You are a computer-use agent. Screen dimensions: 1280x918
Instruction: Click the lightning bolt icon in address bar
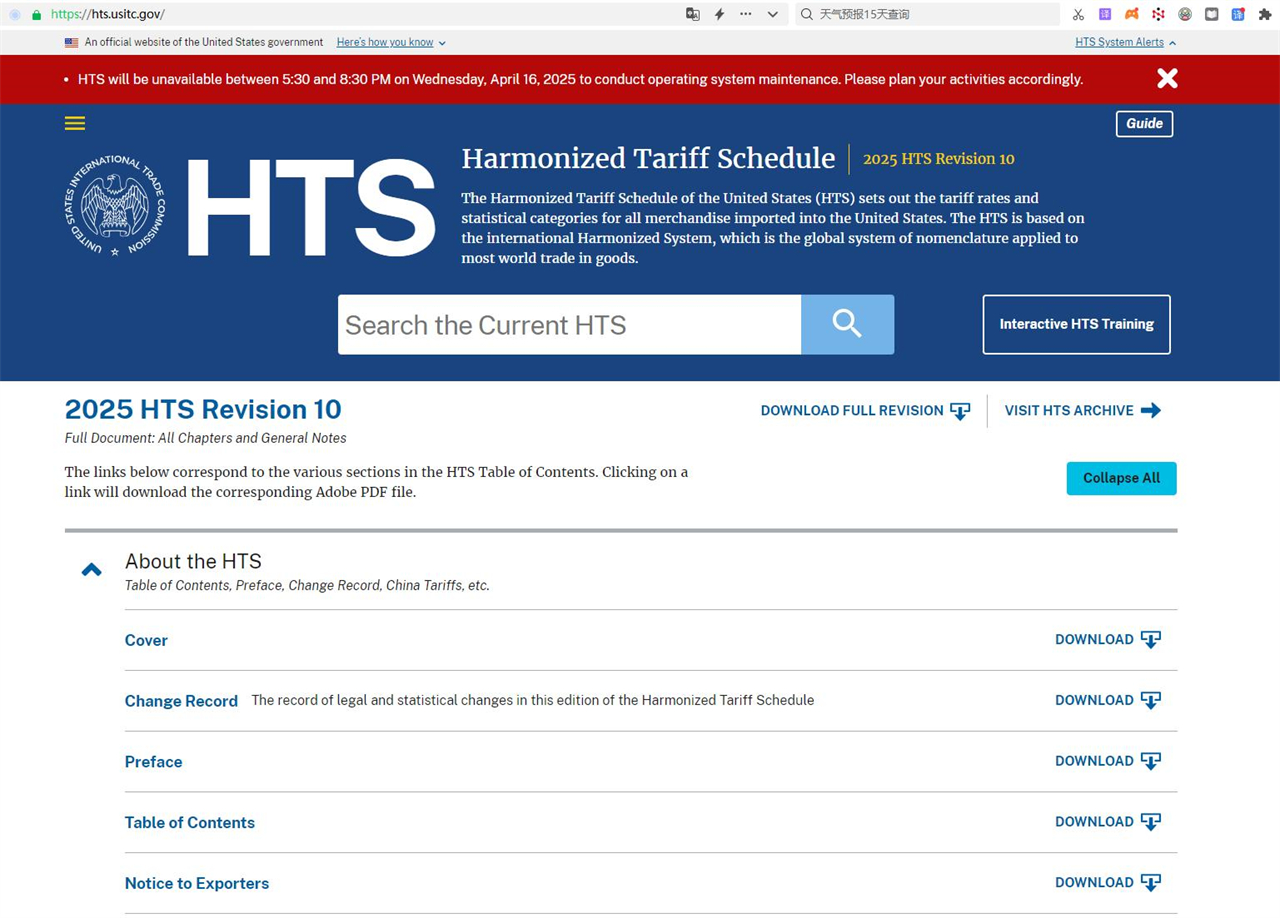click(719, 14)
